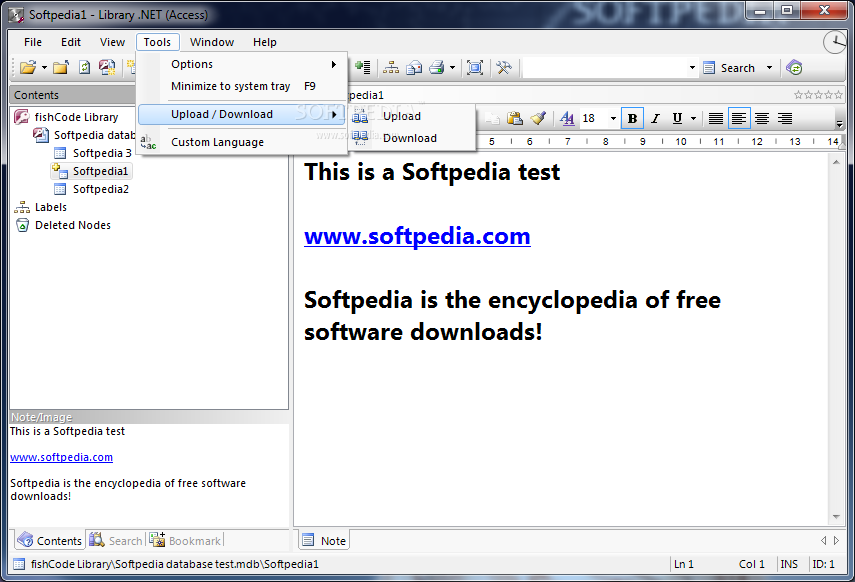Select Download in the submenu
The image size is (855, 582).
click(x=411, y=138)
